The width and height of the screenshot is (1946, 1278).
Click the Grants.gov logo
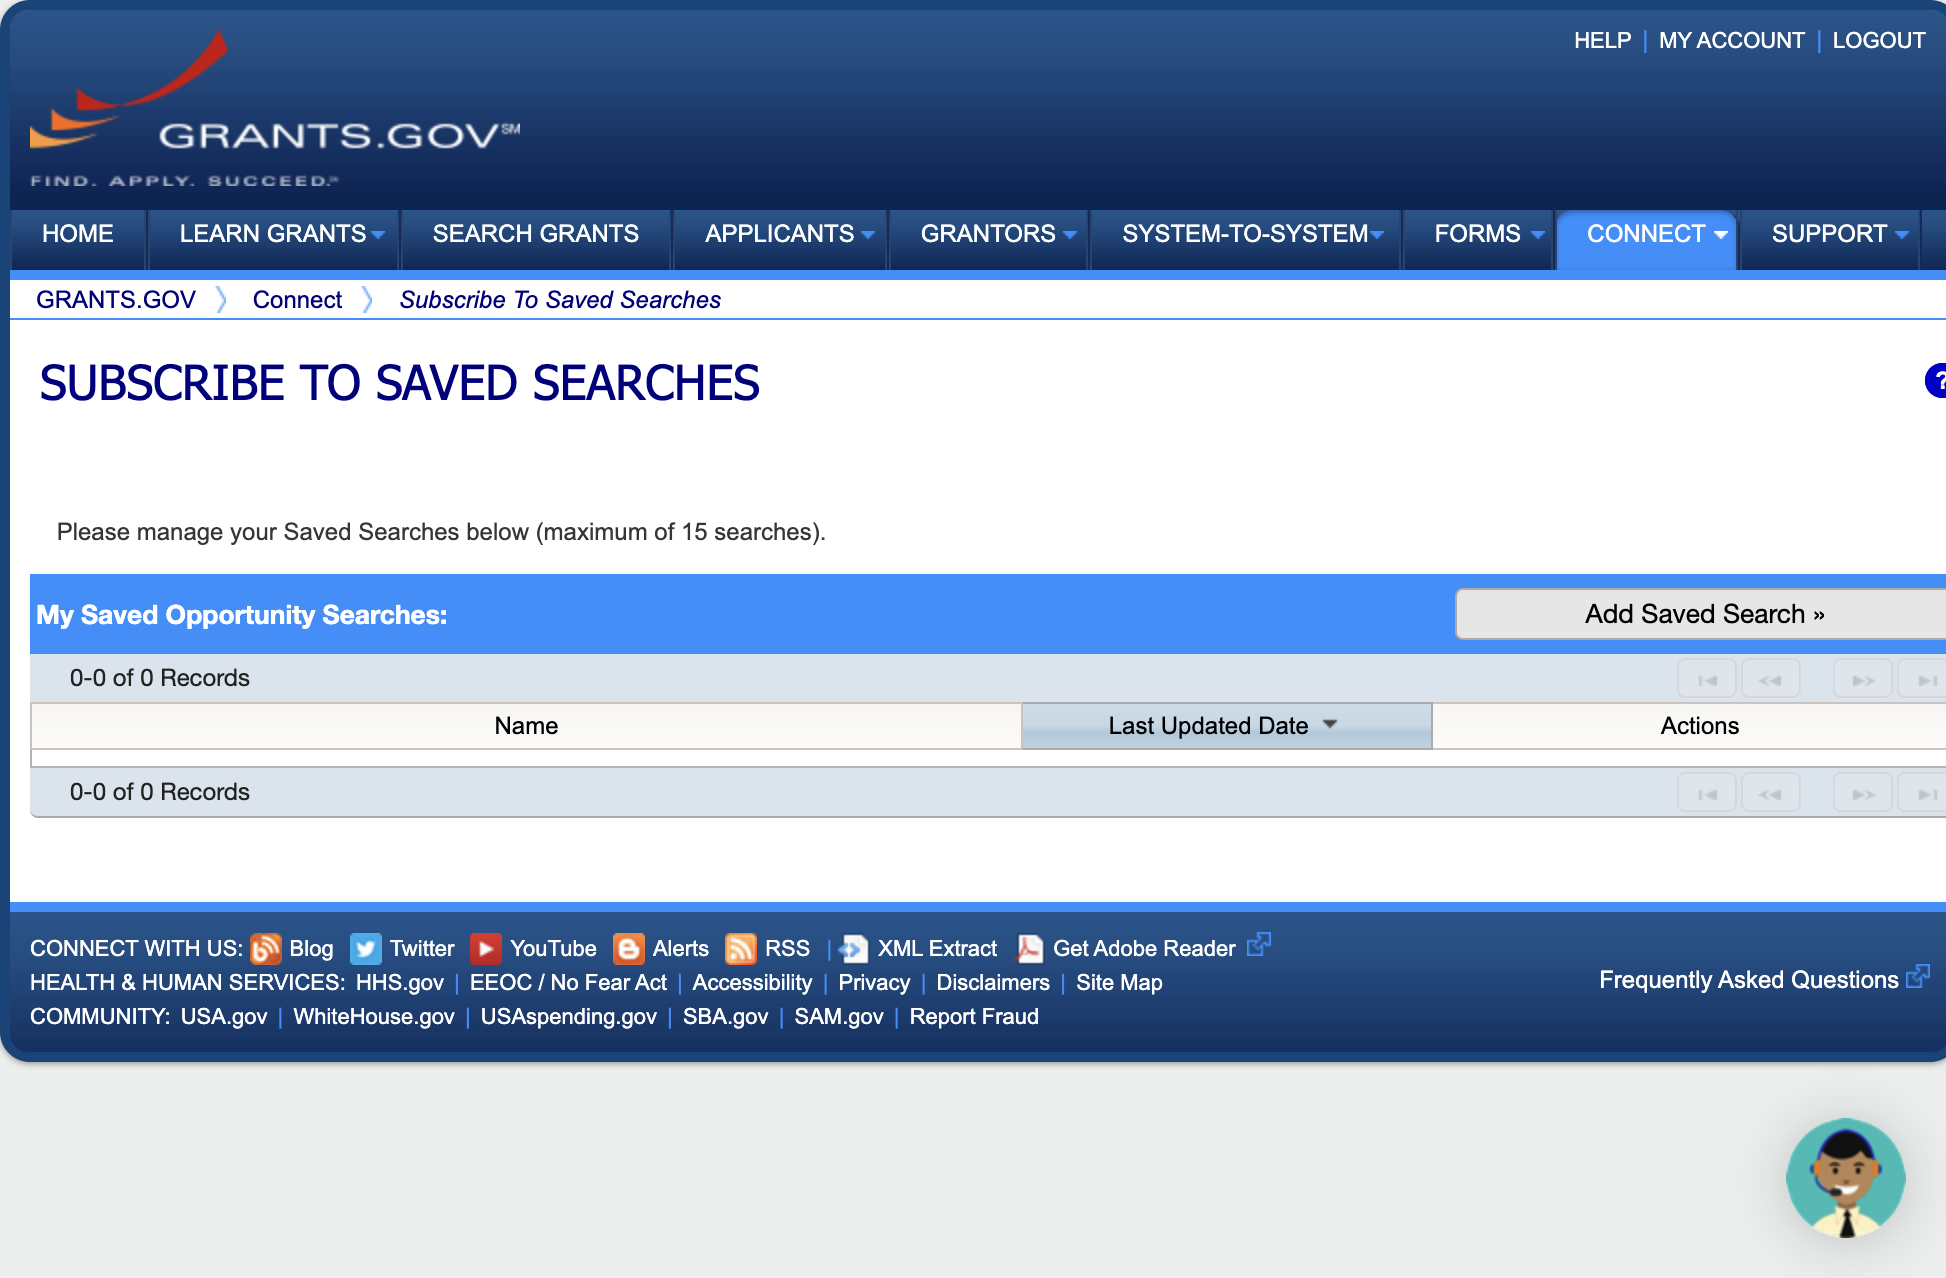[x=275, y=110]
